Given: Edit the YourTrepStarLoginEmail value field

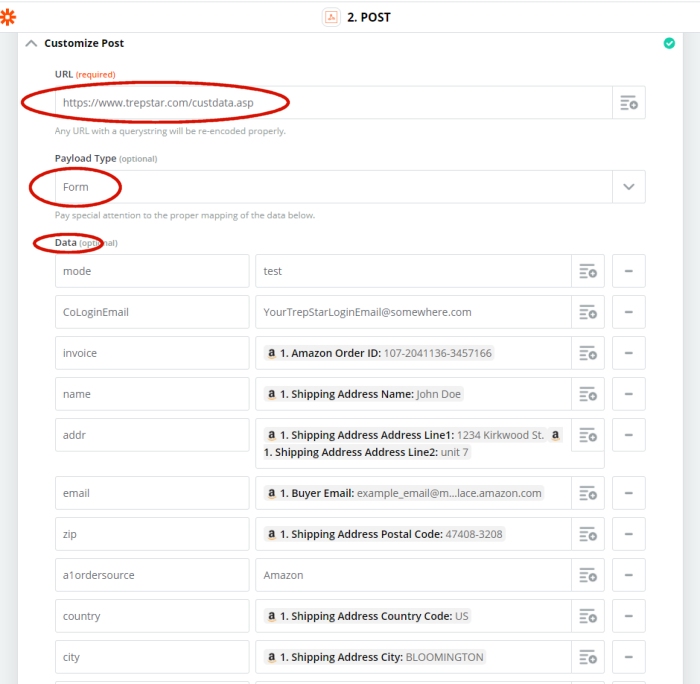Looking at the screenshot, I should (x=413, y=312).
